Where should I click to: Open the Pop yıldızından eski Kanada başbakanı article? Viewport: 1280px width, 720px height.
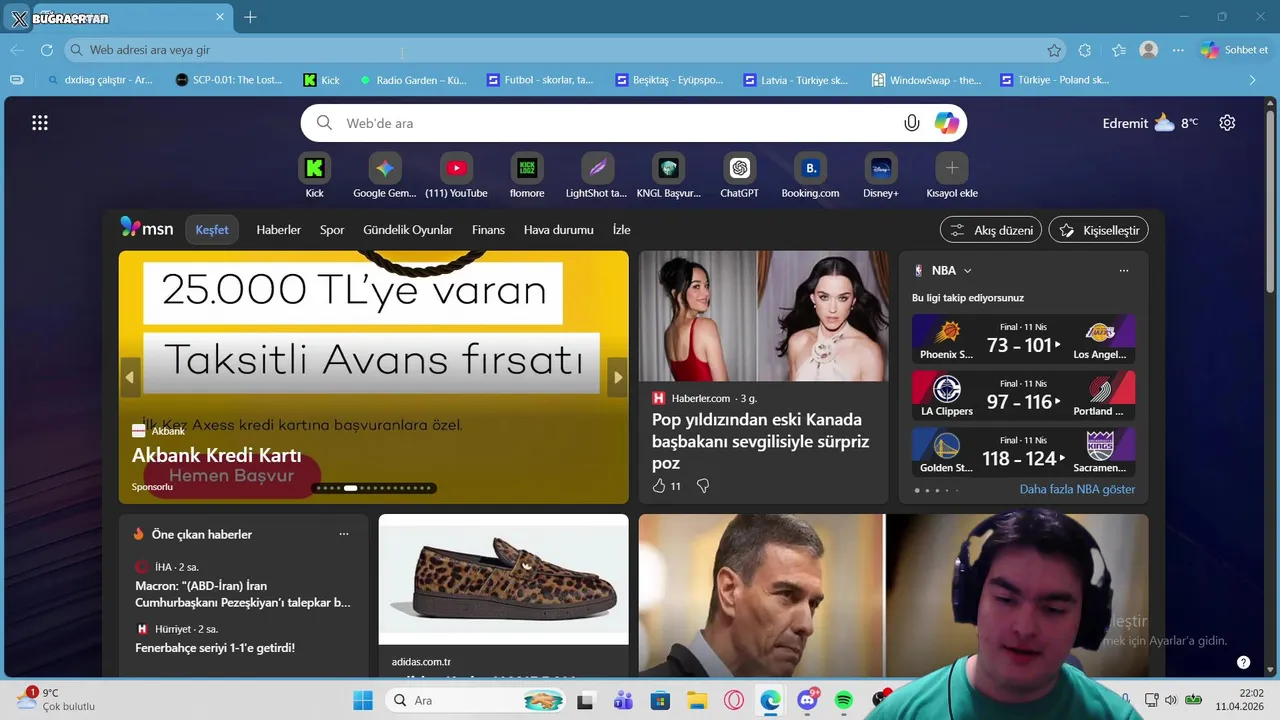coord(760,441)
